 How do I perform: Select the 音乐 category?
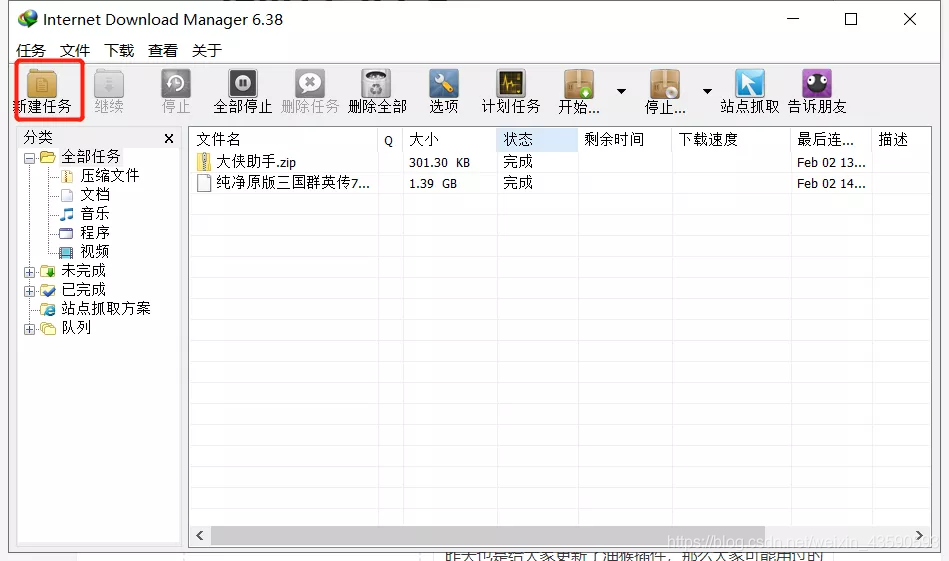(x=95, y=214)
